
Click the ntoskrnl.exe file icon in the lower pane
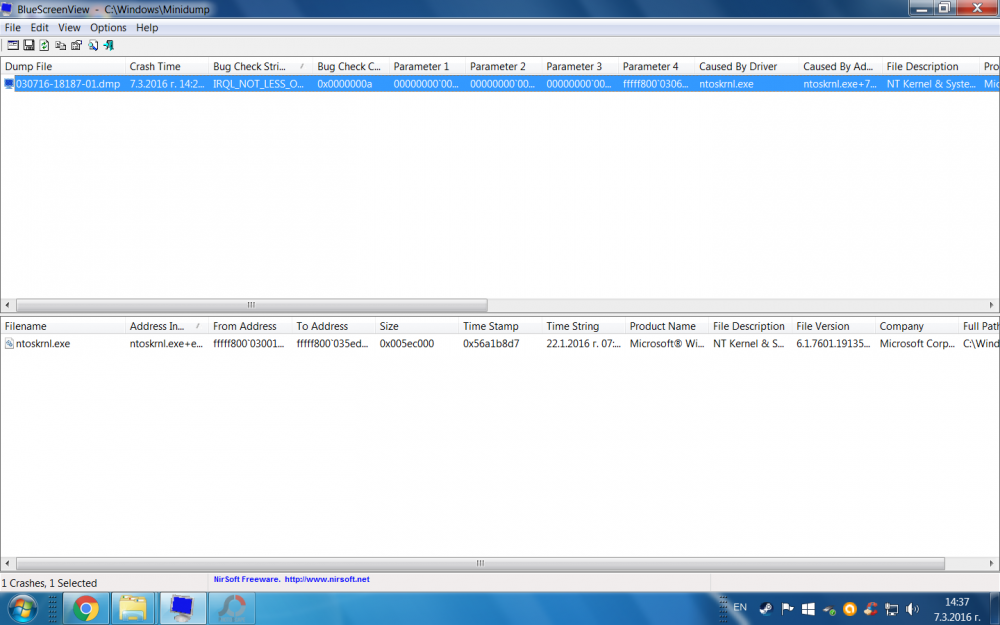click(9, 343)
